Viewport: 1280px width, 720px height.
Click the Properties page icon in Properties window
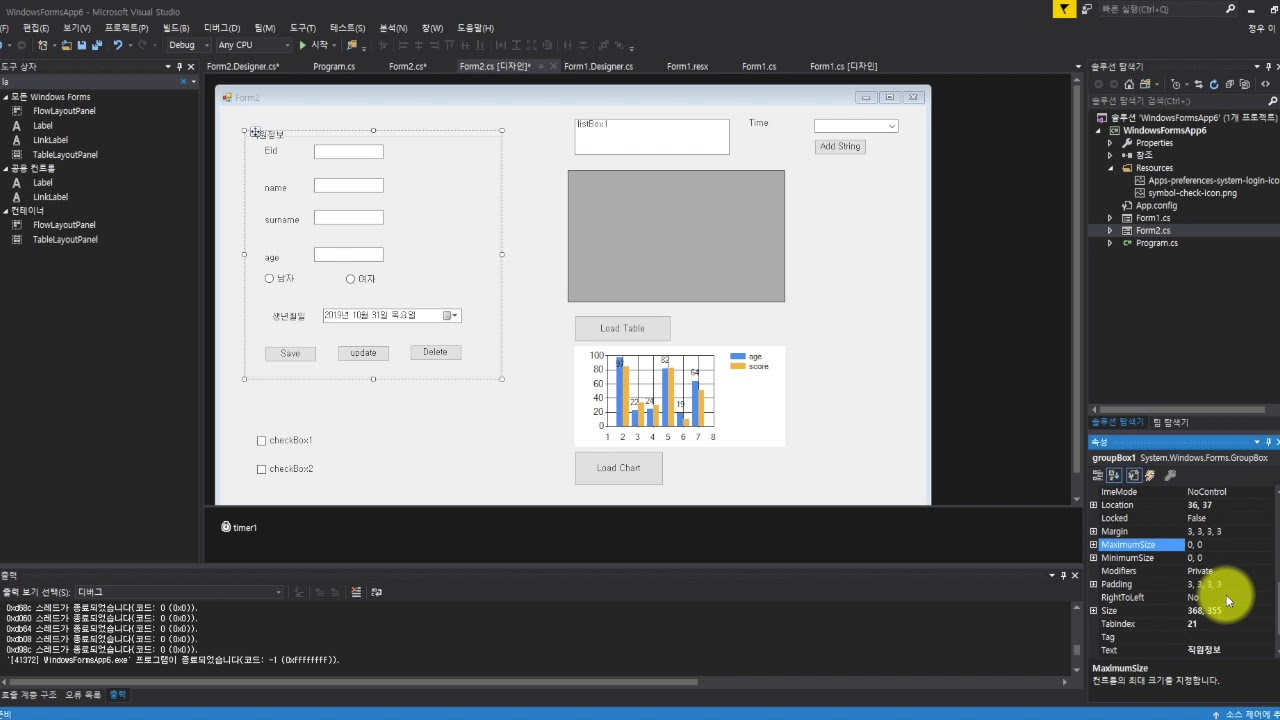(1134, 475)
